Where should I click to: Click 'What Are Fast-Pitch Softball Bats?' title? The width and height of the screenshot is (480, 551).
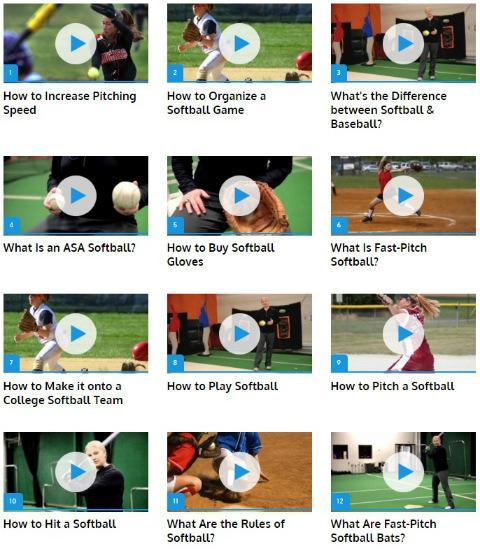point(383,531)
